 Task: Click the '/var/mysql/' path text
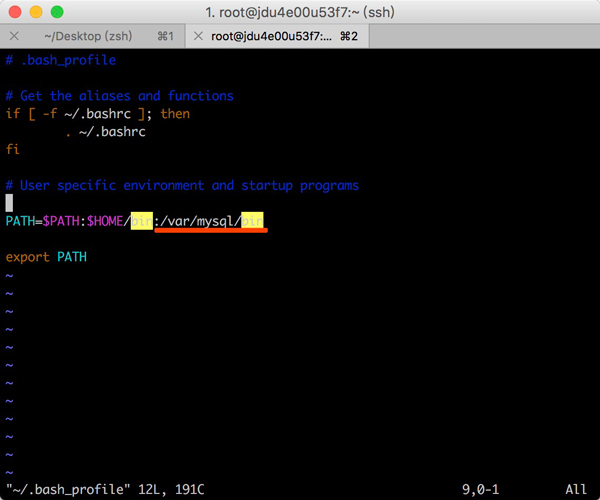click(201, 221)
